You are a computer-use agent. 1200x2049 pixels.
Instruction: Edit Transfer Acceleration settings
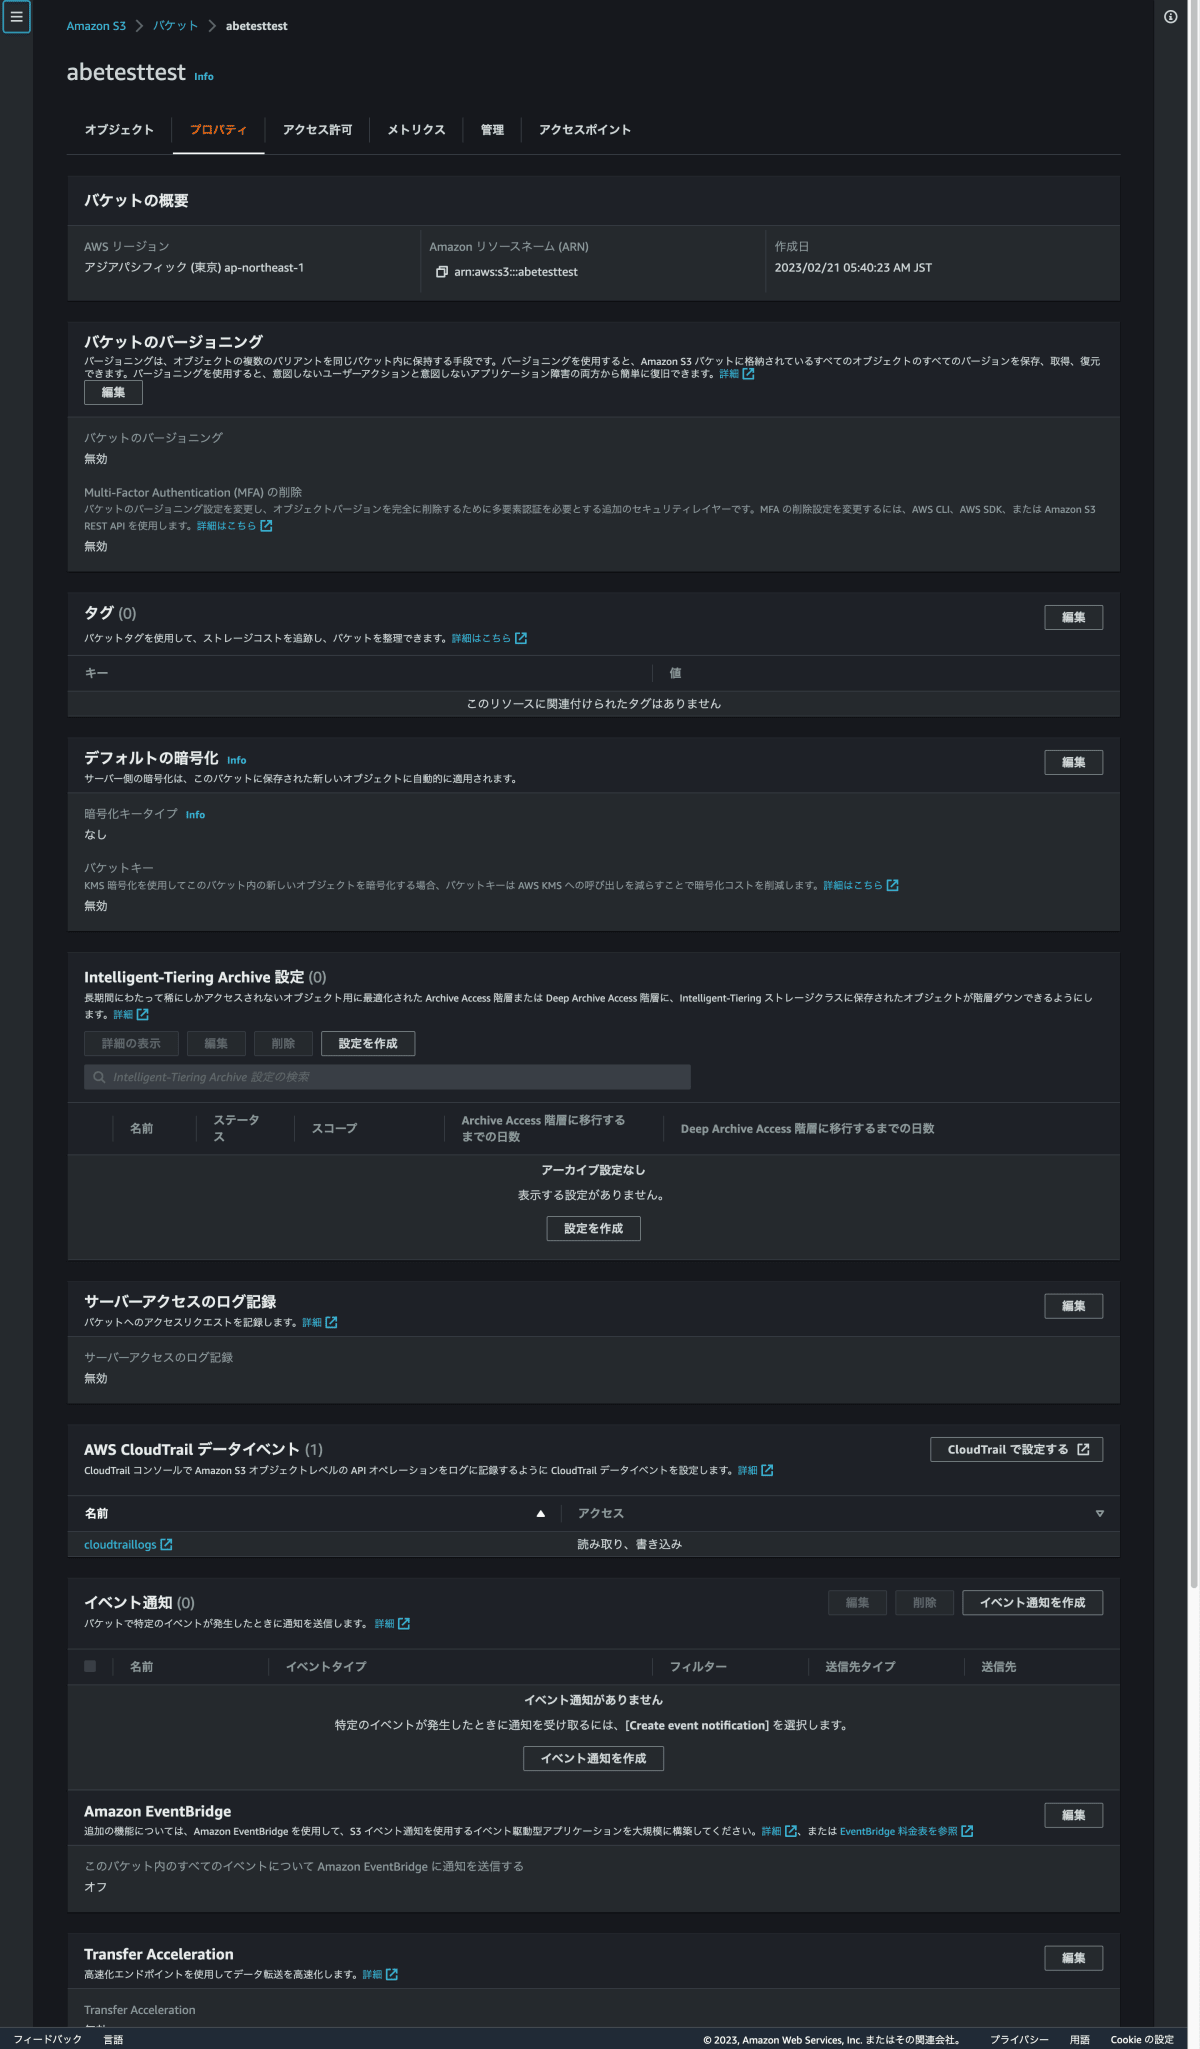tap(1074, 1958)
